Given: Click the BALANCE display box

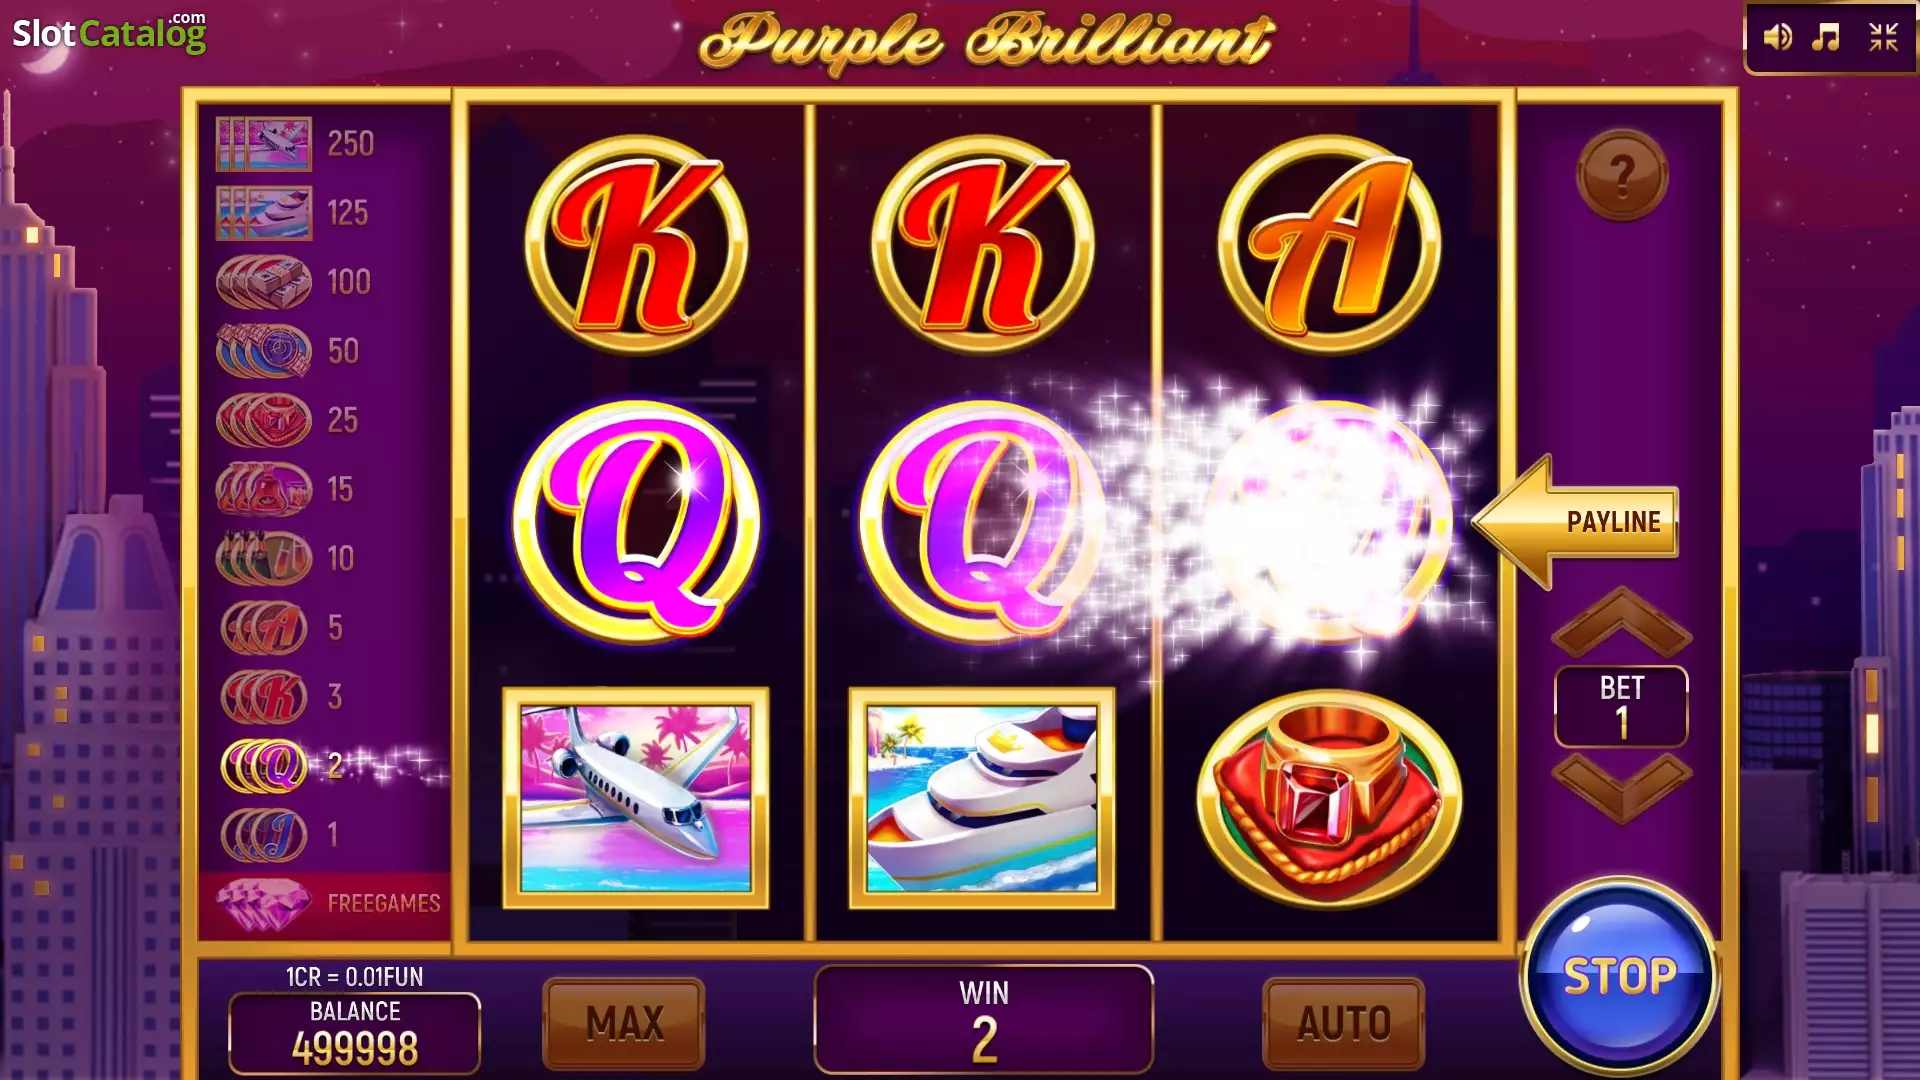Looking at the screenshot, I should tap(355, 1033).
